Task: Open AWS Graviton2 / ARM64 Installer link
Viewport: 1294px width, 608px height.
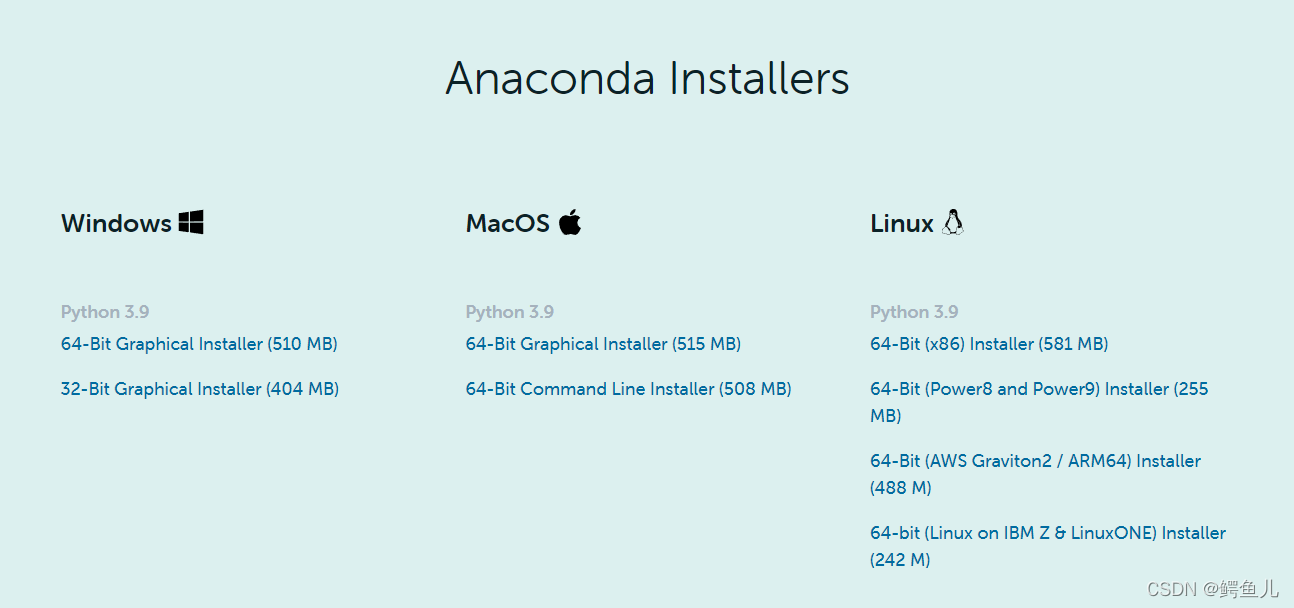Action: tap(1035, 461)
